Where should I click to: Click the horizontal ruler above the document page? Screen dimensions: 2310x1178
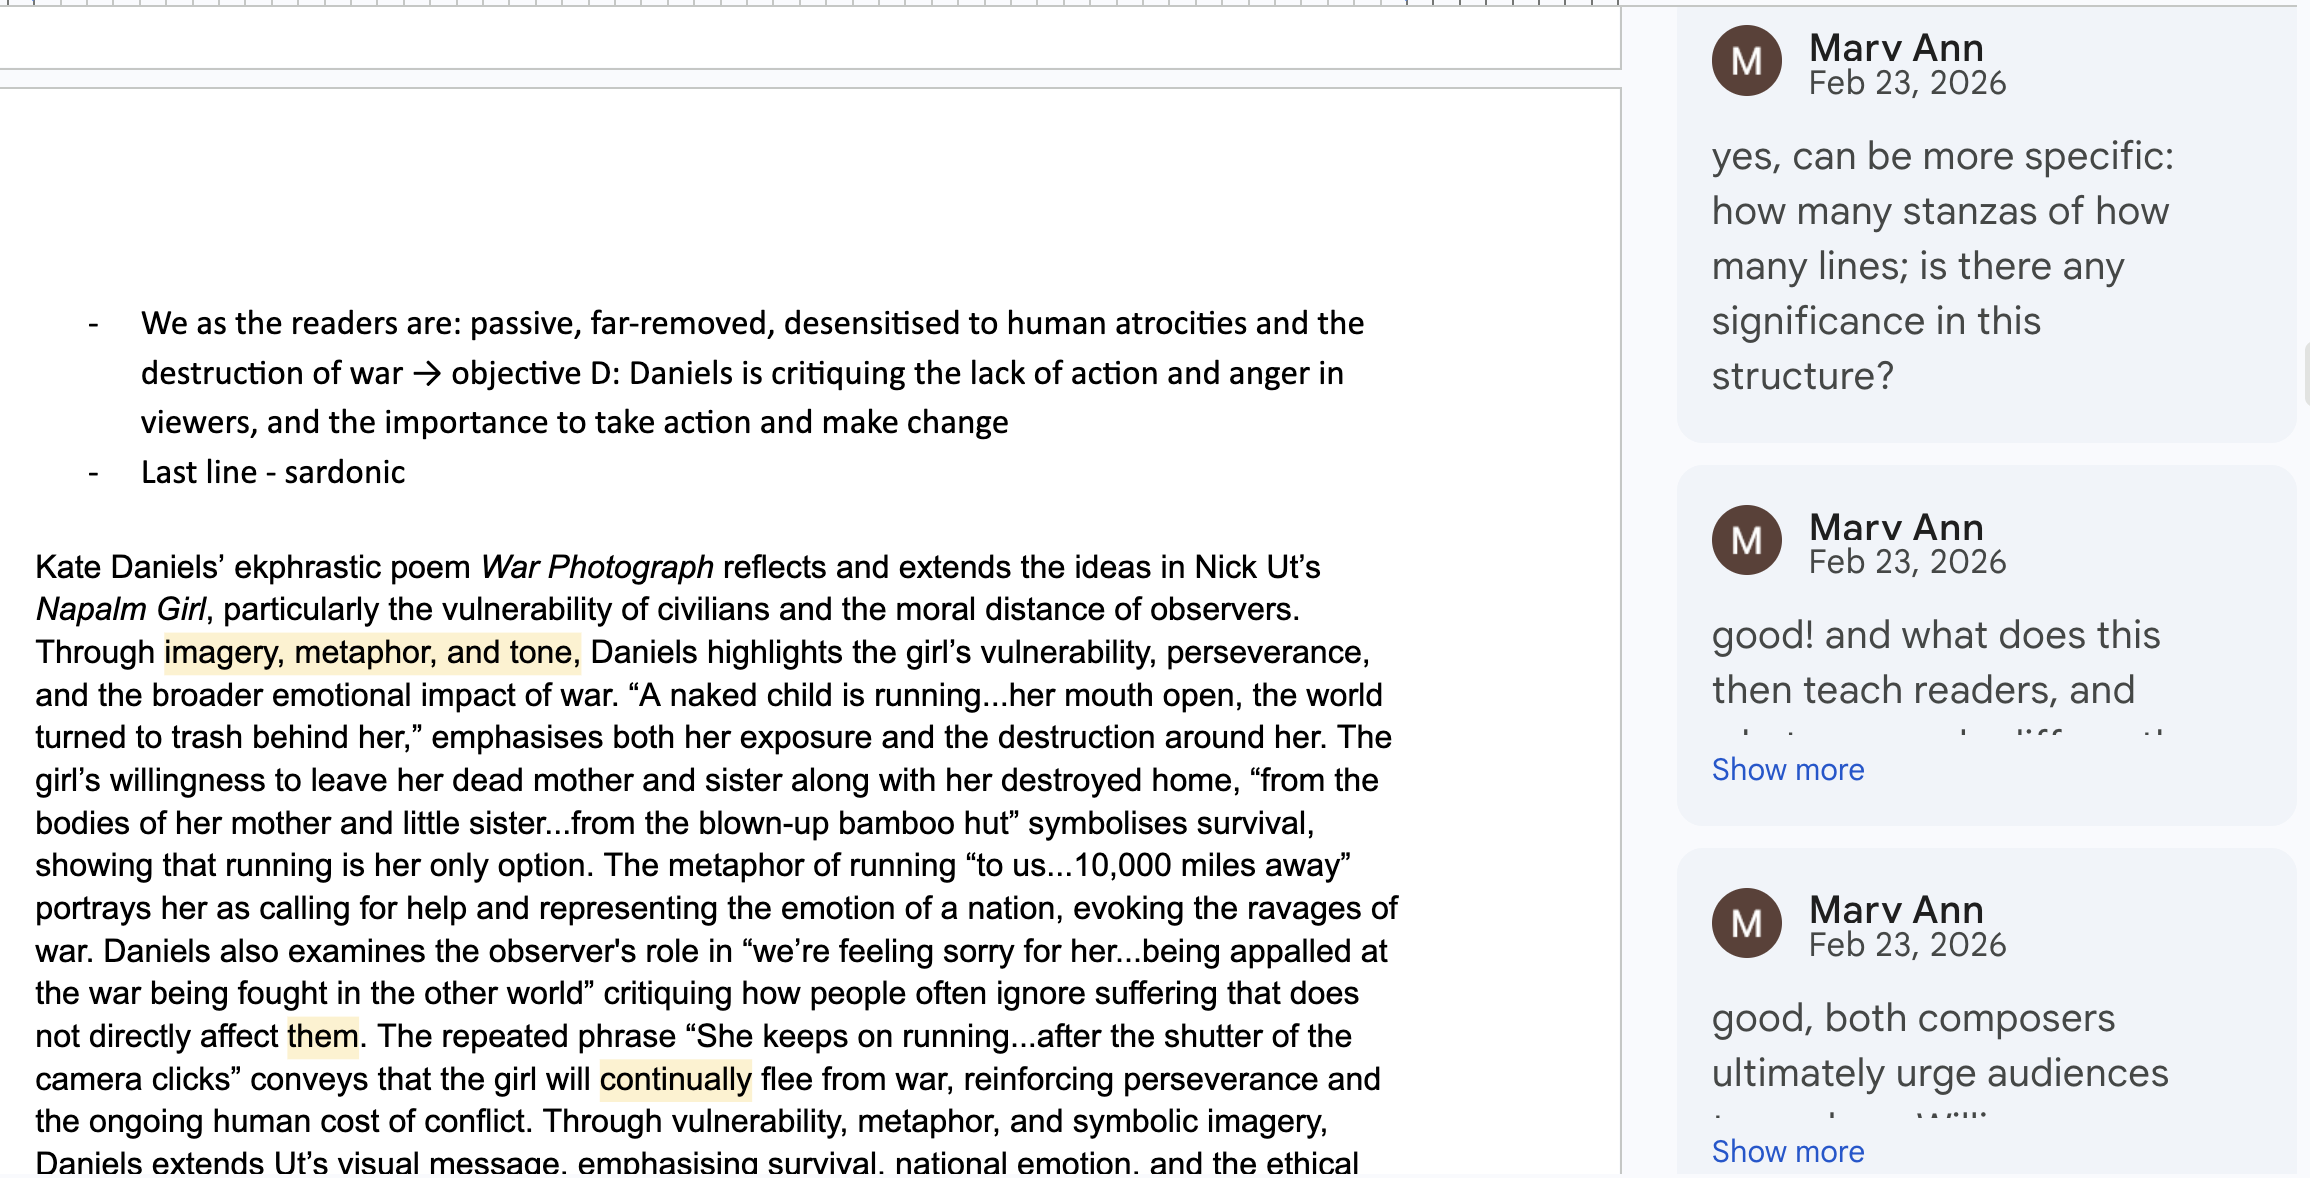click(x=810, y=3)
